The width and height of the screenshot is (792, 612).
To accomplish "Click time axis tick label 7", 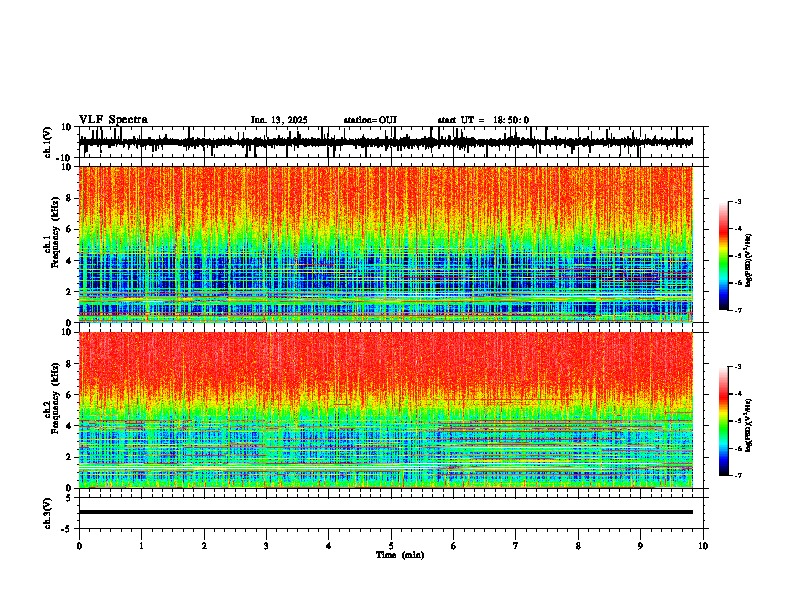I will (516, 546).
